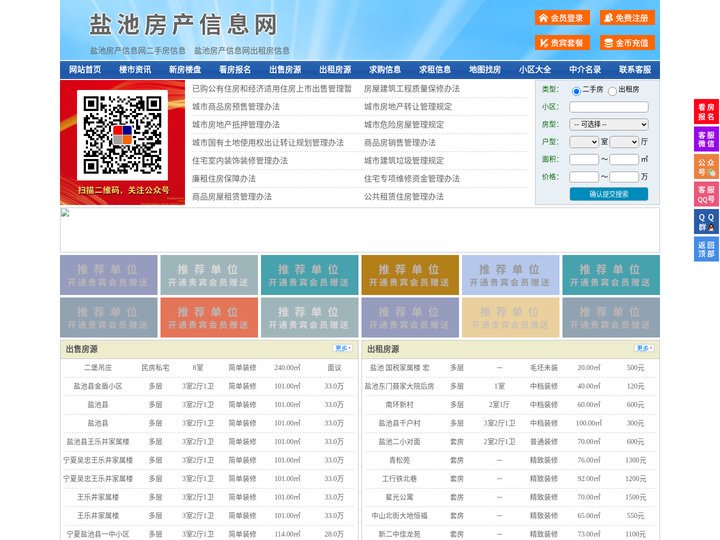
Task: Select the 出租房 radio button
Action: coord(612,91)
